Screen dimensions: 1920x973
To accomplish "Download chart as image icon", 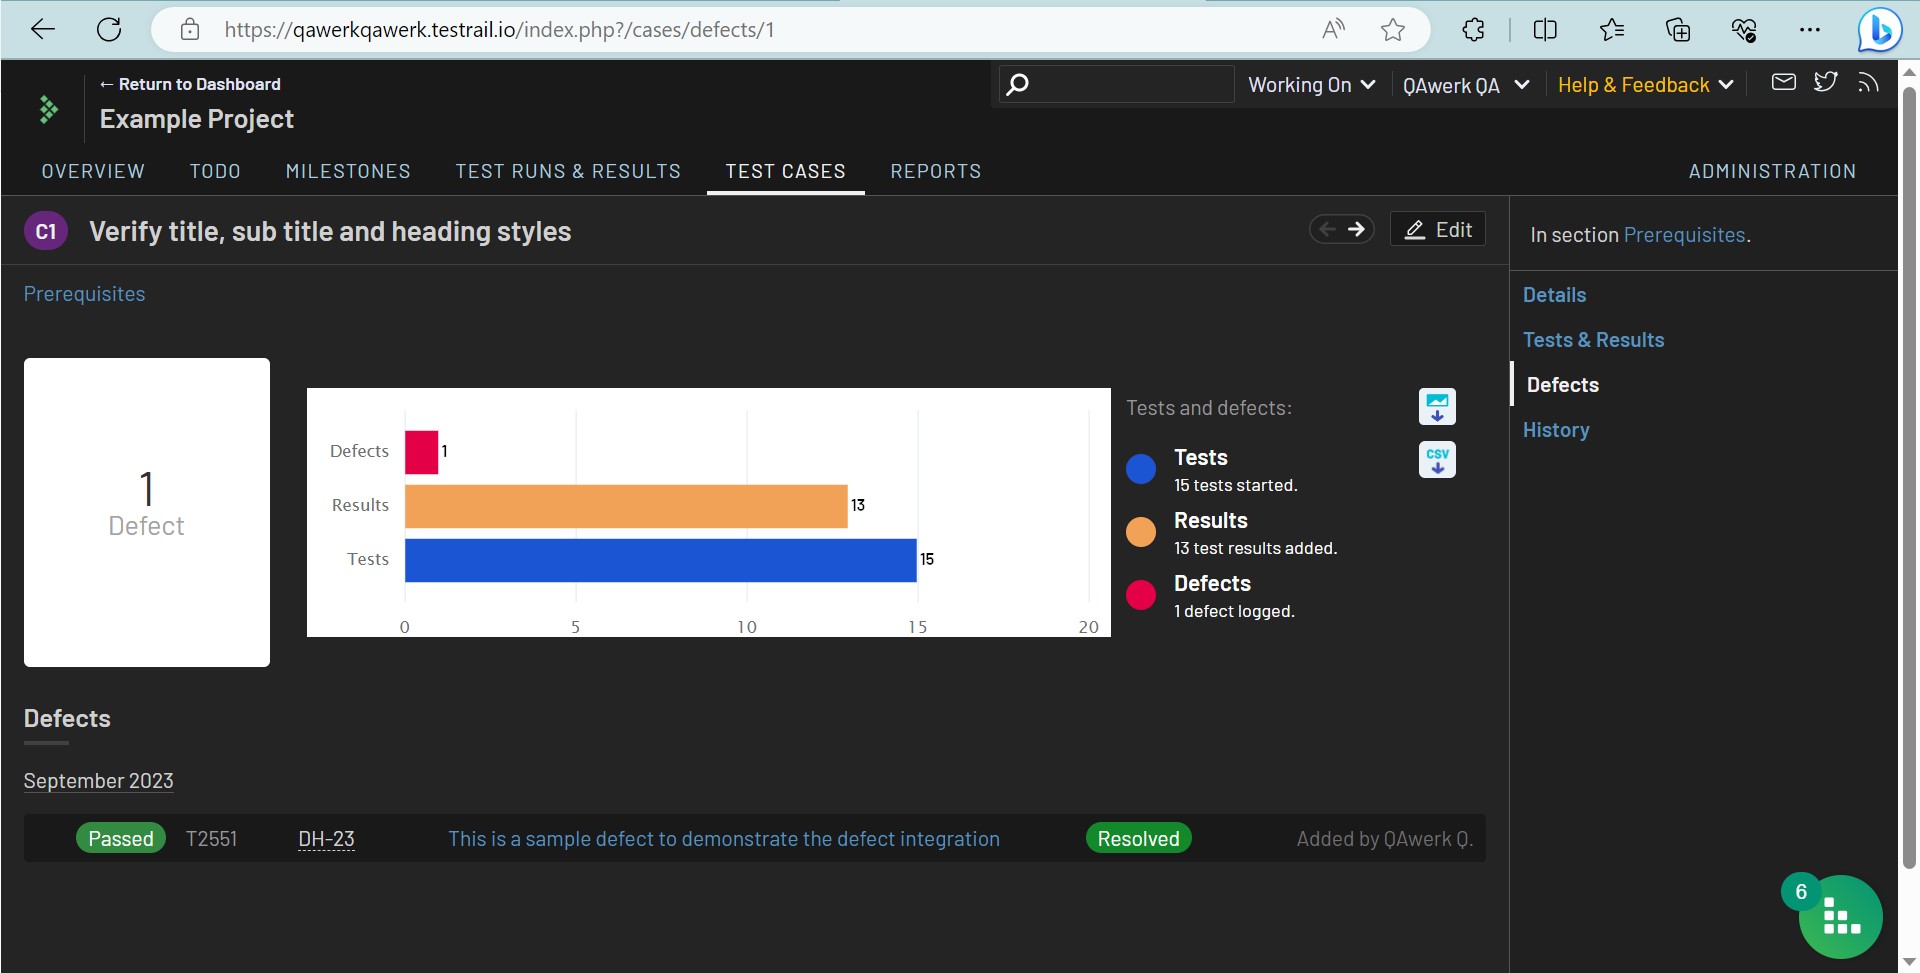I will [x=1437, y=407].
